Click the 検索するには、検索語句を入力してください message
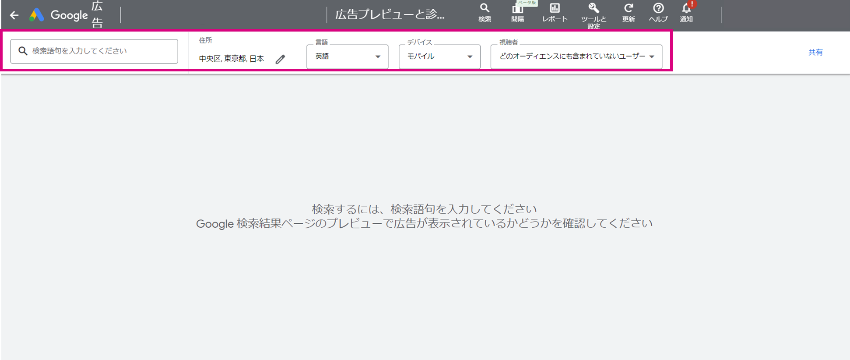 click(424, 209)
